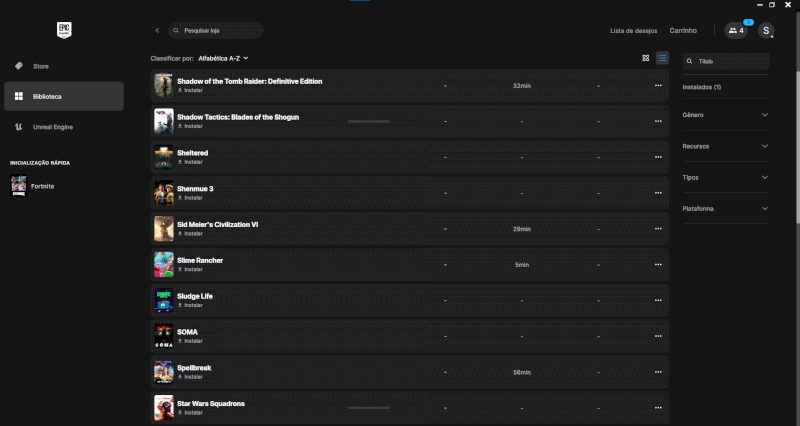The height and width of the screenshot is (426, 800).
Task: Click the Epic Games logo
Action: coord(63,30)
